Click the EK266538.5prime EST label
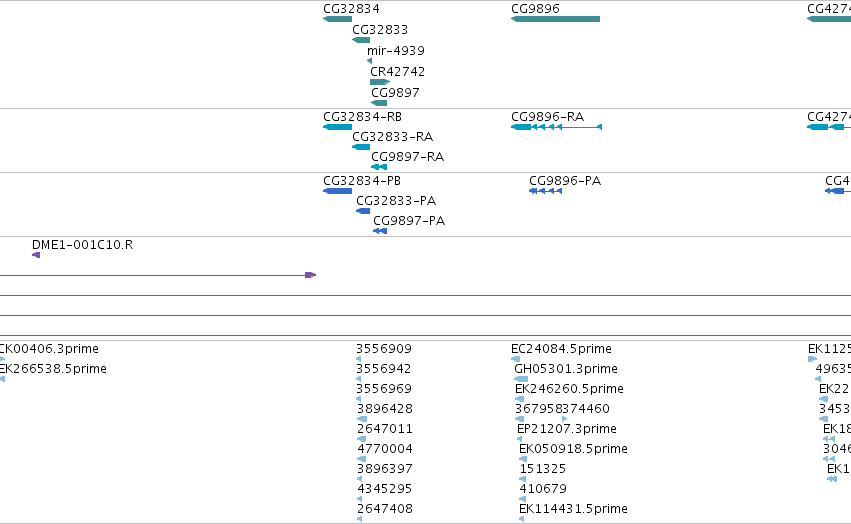This screenshot has width=851, height=524. pos(53,369)
